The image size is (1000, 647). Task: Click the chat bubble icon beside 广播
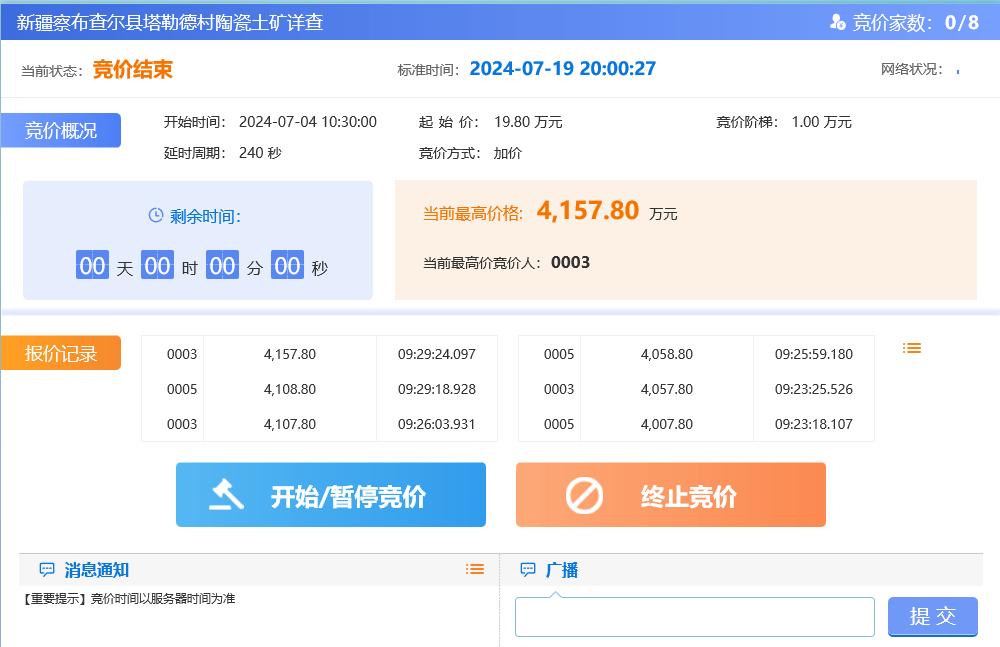(x=526, y=568)
